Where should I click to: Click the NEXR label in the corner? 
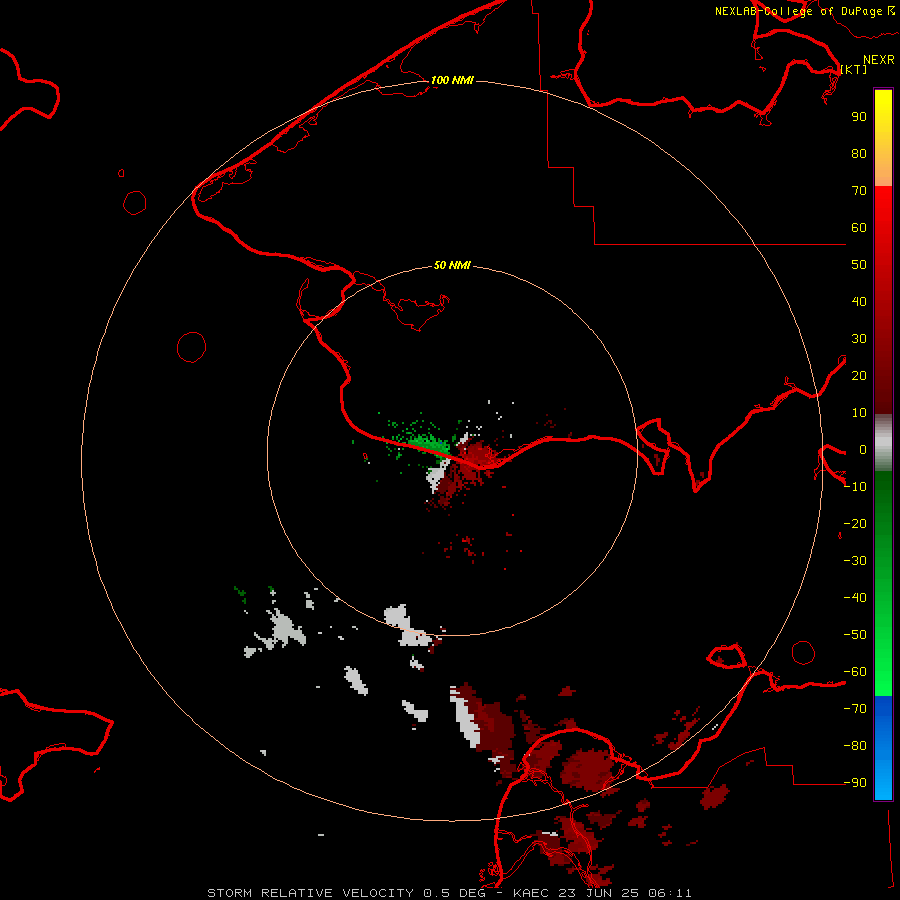coord(879,60)
